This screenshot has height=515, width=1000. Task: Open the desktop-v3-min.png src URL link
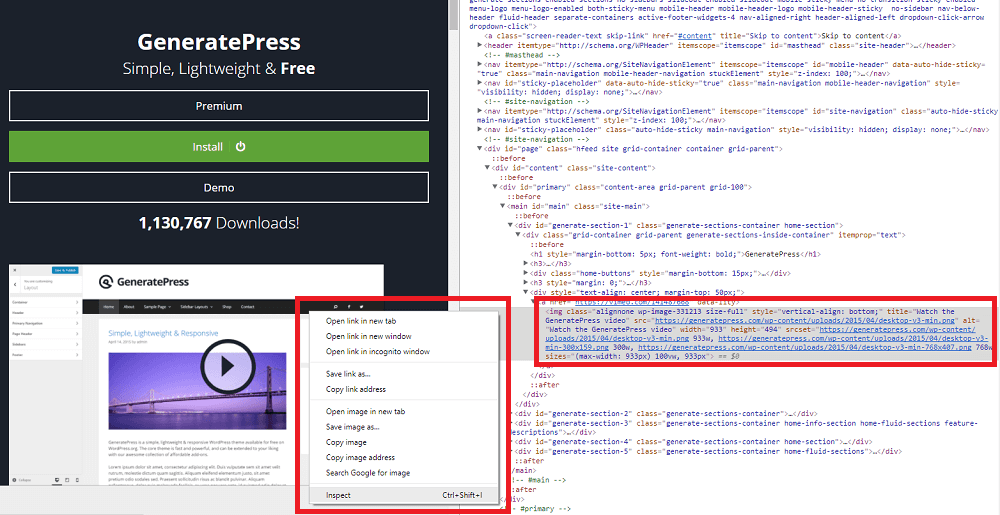804,321
